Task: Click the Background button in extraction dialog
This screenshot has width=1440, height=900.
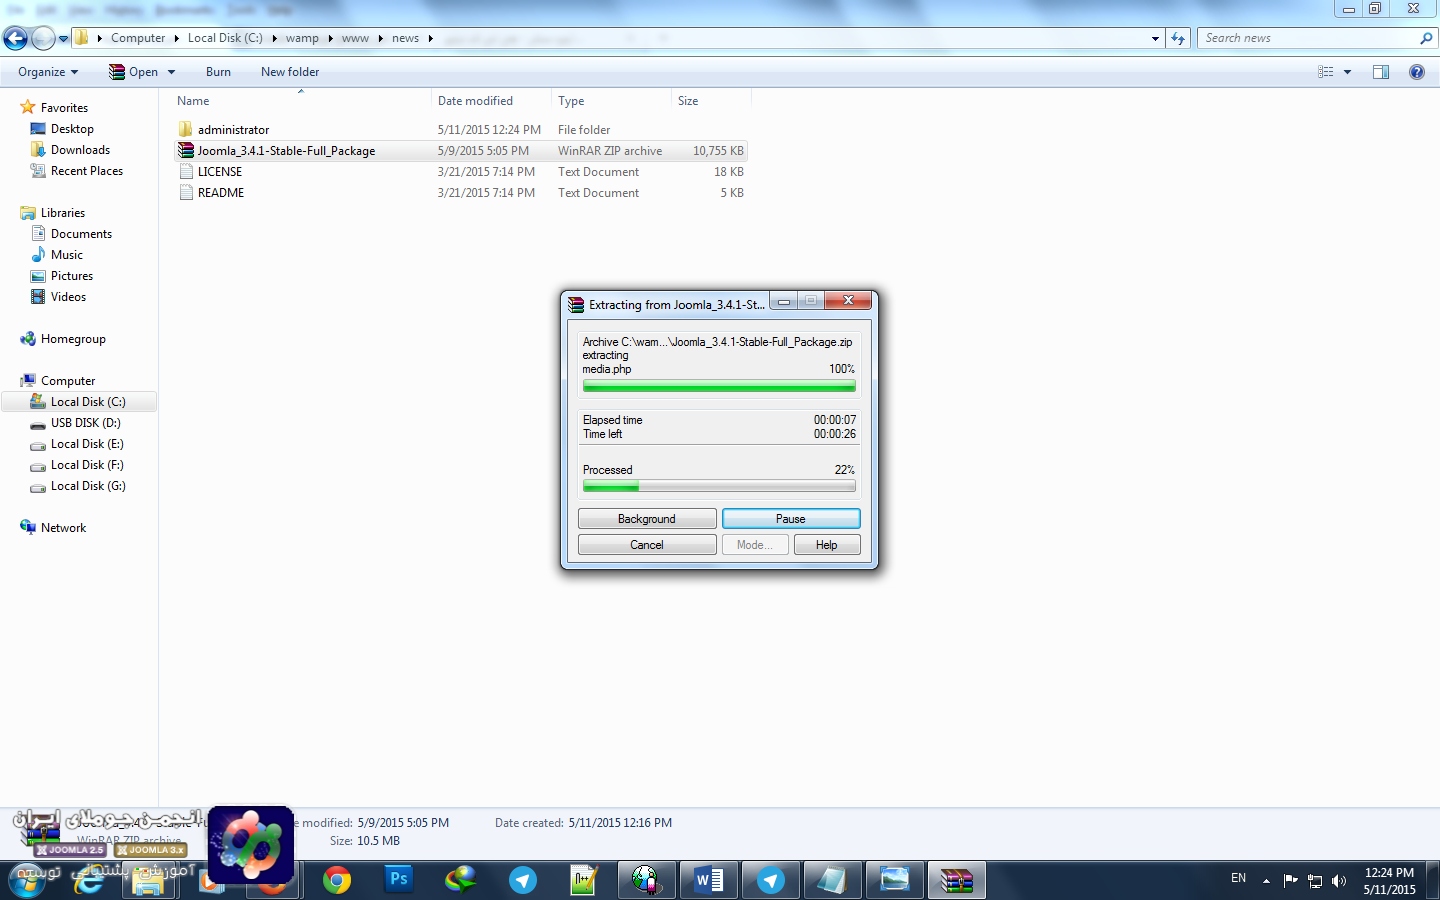Action: click(646, 519)
